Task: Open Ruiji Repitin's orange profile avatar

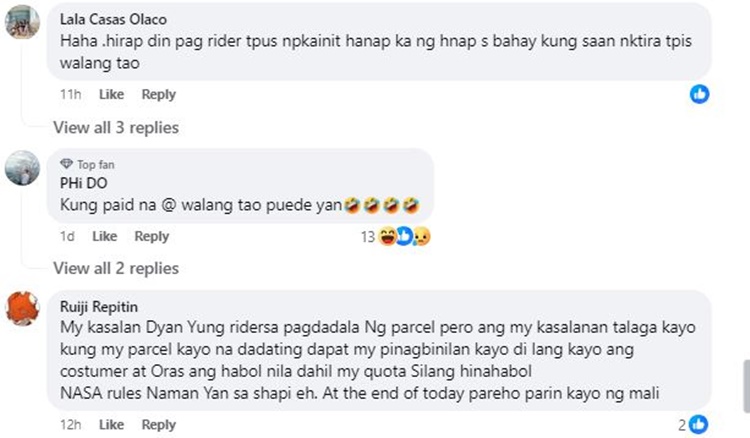Action: (x=22, y=308)
